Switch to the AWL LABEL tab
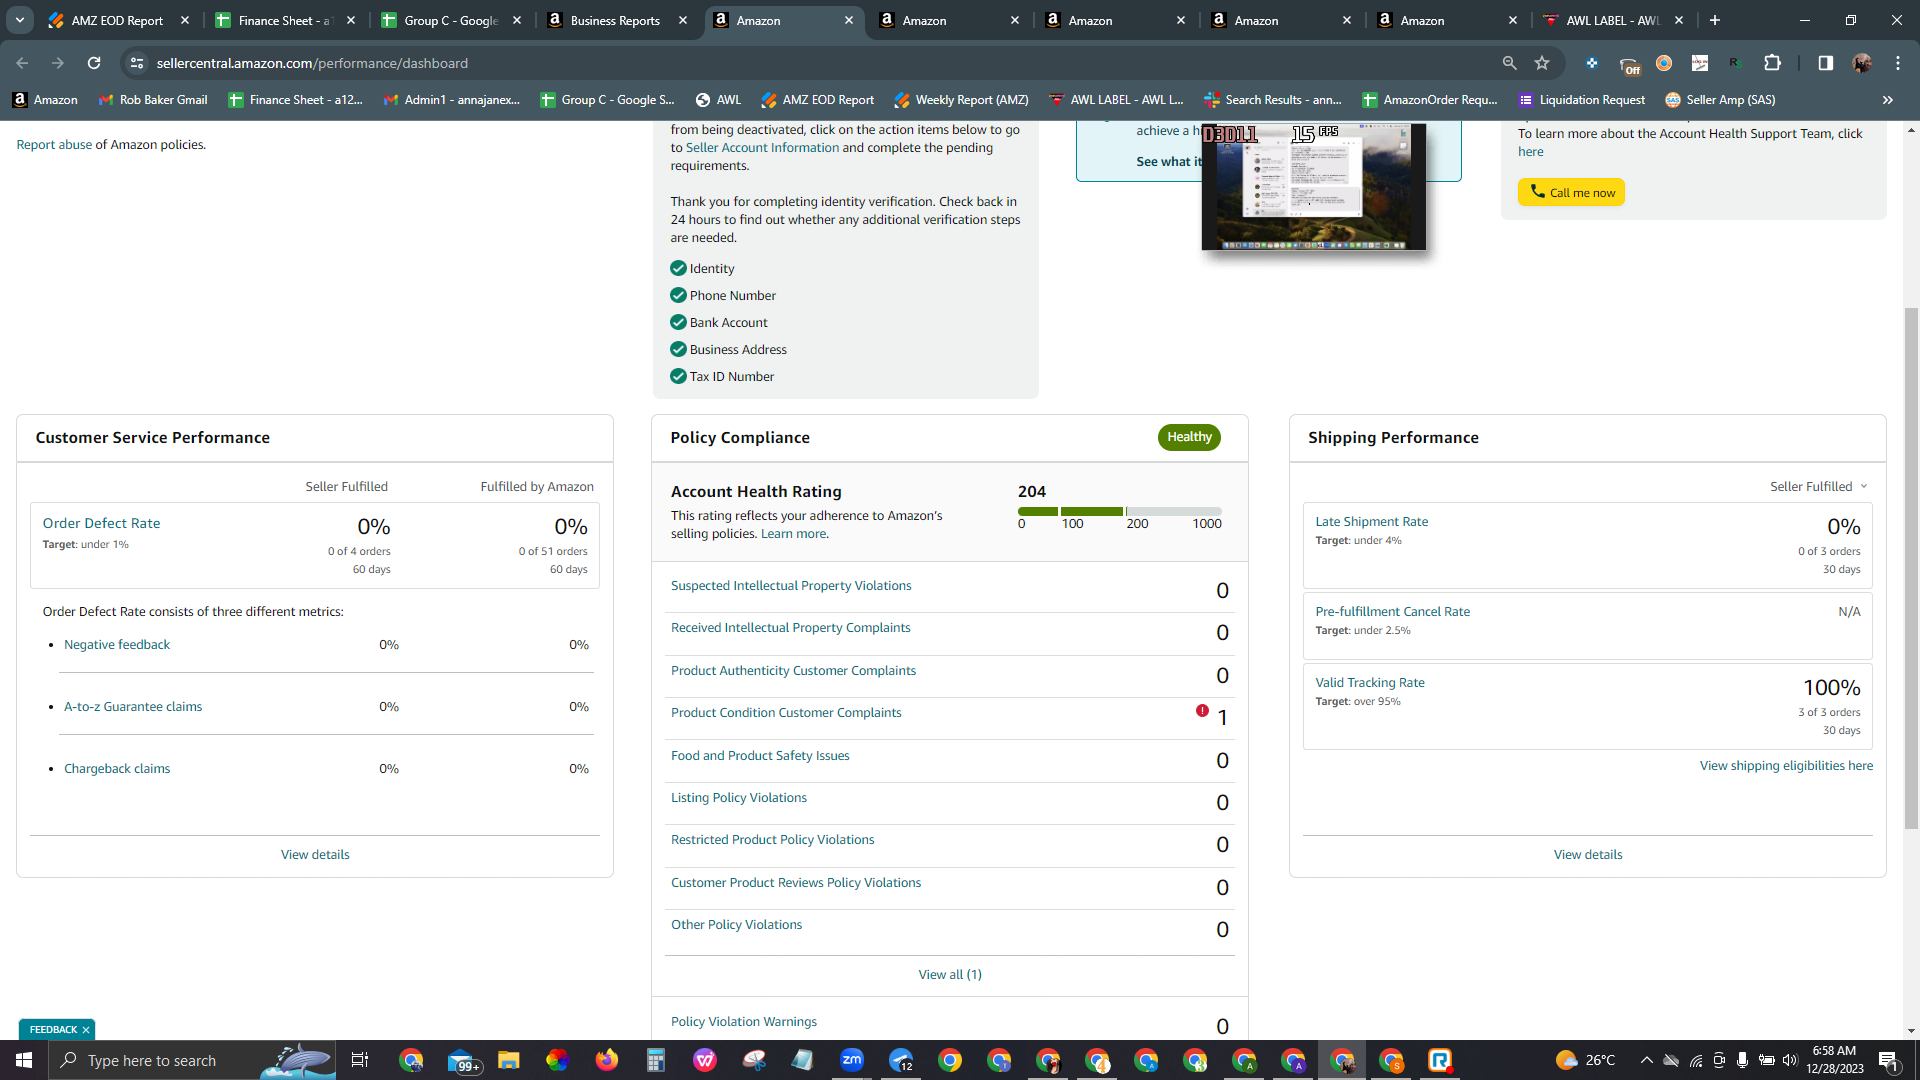Image resolution: width=1920 pixels, height=1080 pixels. point(1613,20)
